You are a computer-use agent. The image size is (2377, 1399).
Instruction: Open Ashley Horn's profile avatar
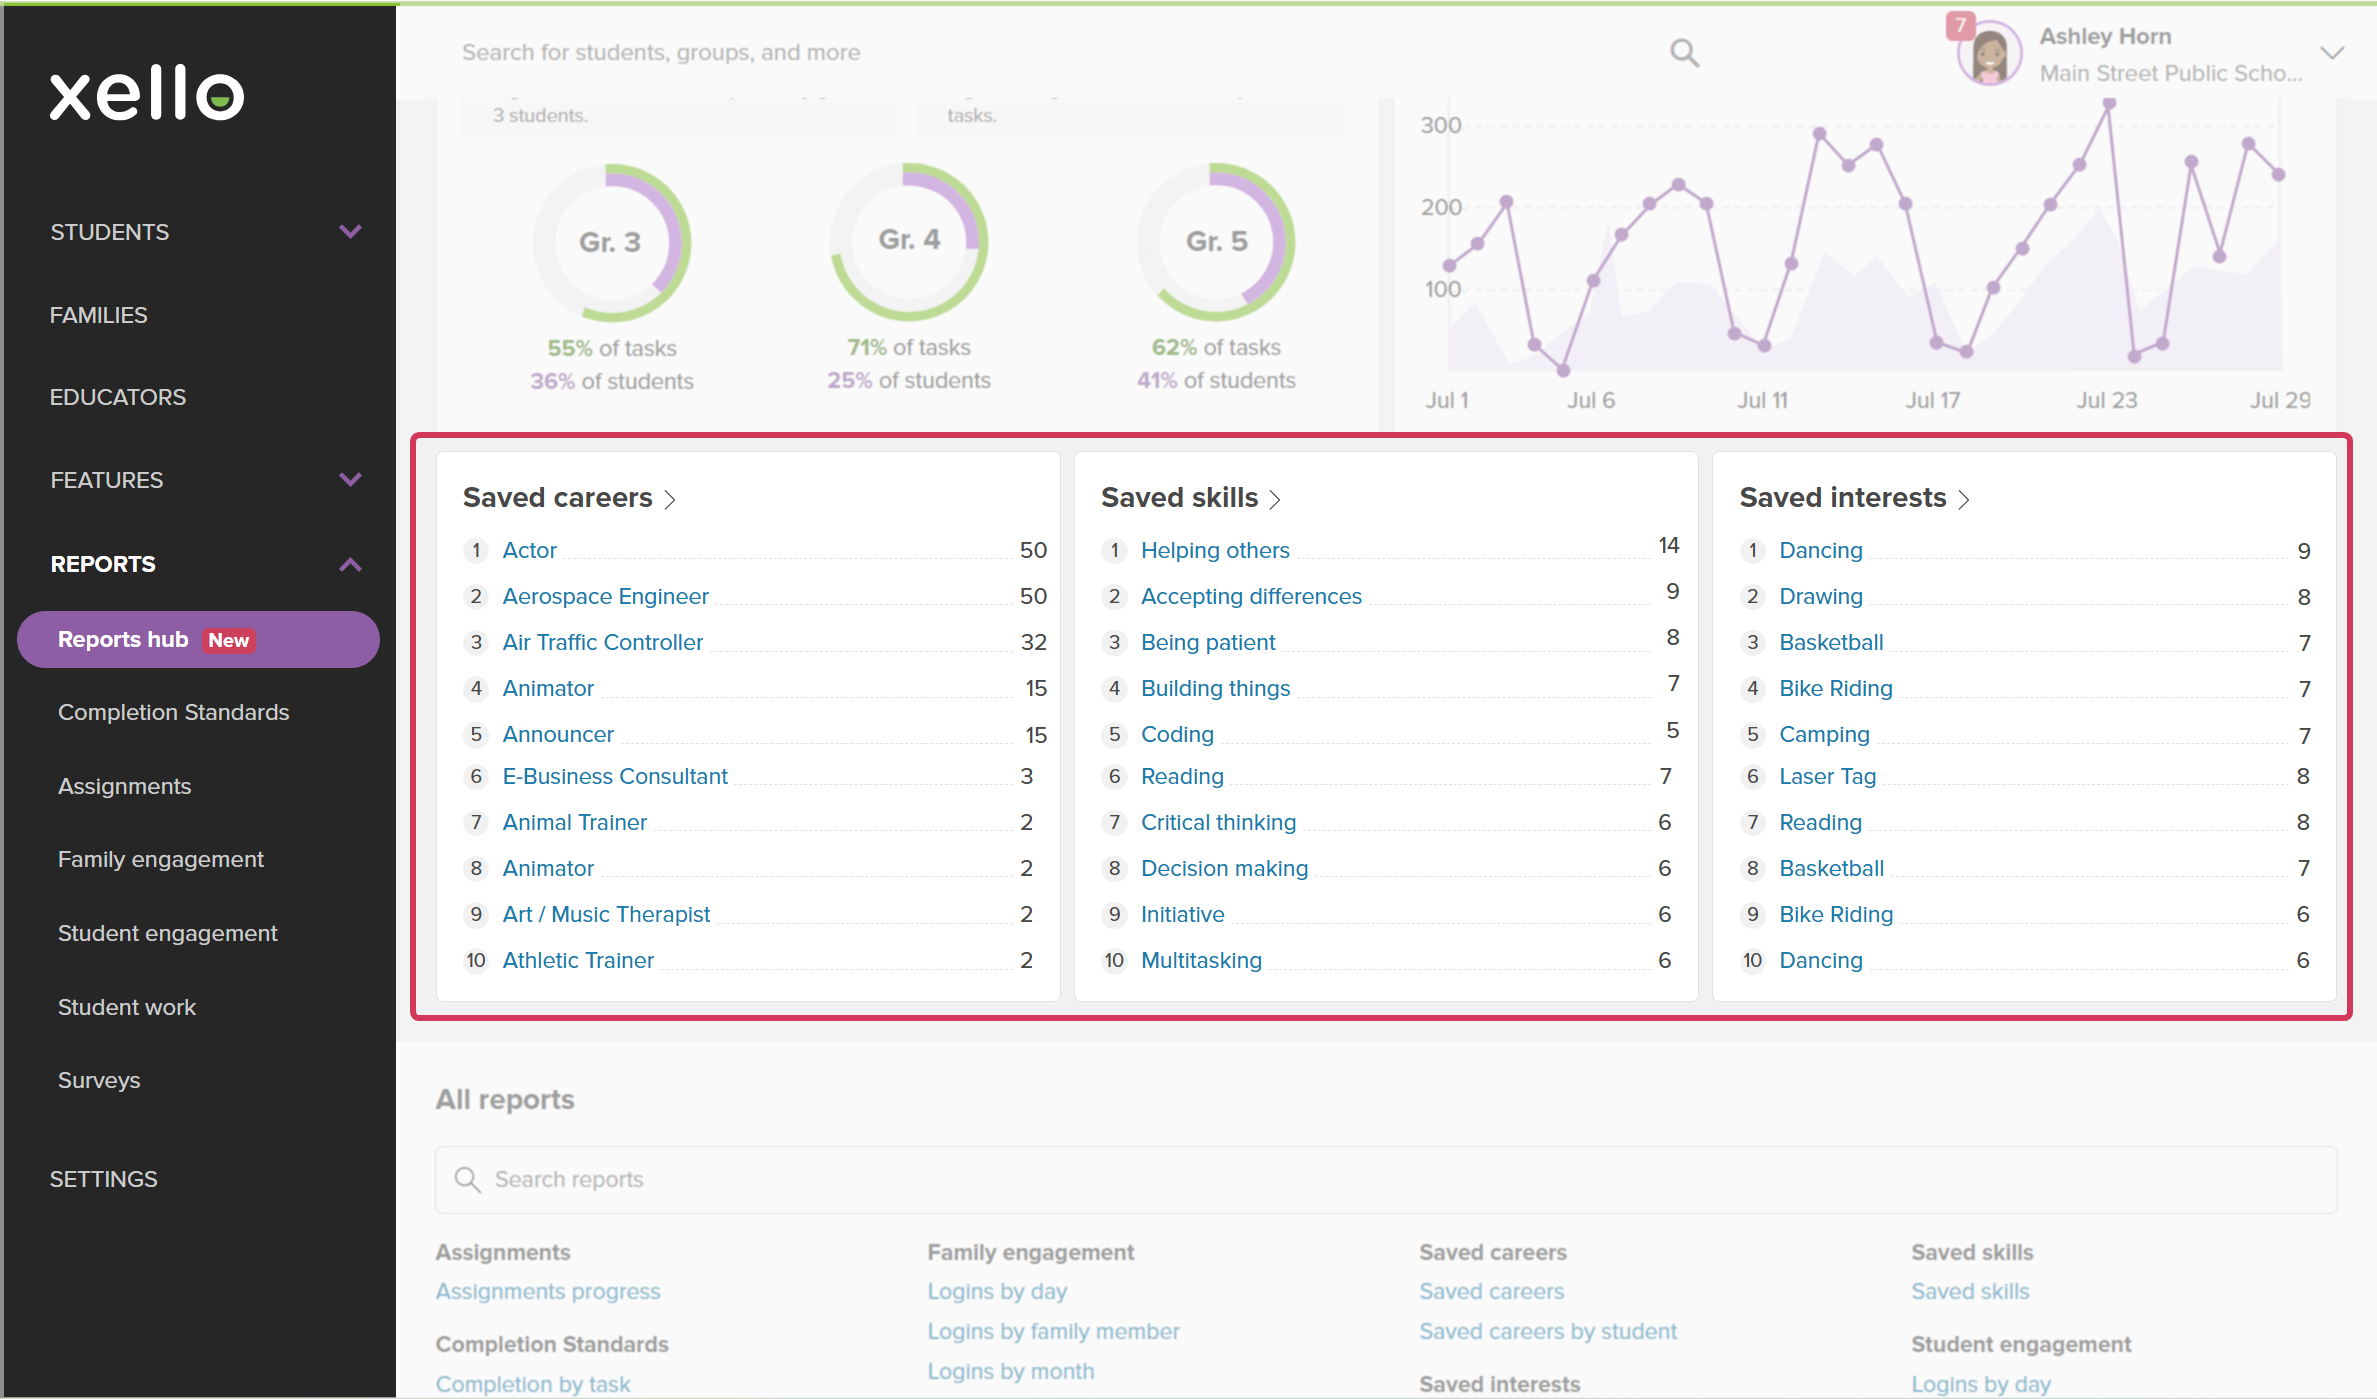point(1989,54)
